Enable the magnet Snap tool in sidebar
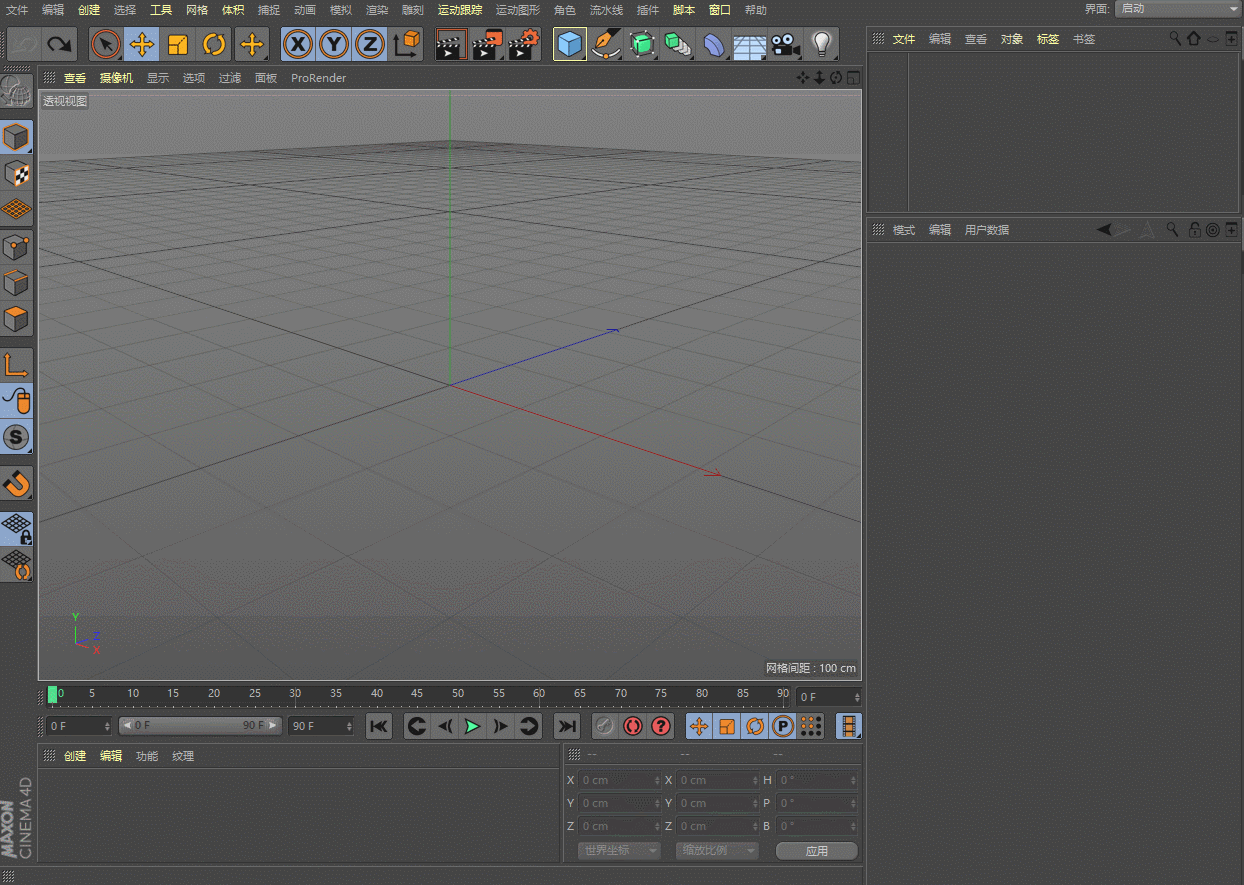 pos(17,484)
